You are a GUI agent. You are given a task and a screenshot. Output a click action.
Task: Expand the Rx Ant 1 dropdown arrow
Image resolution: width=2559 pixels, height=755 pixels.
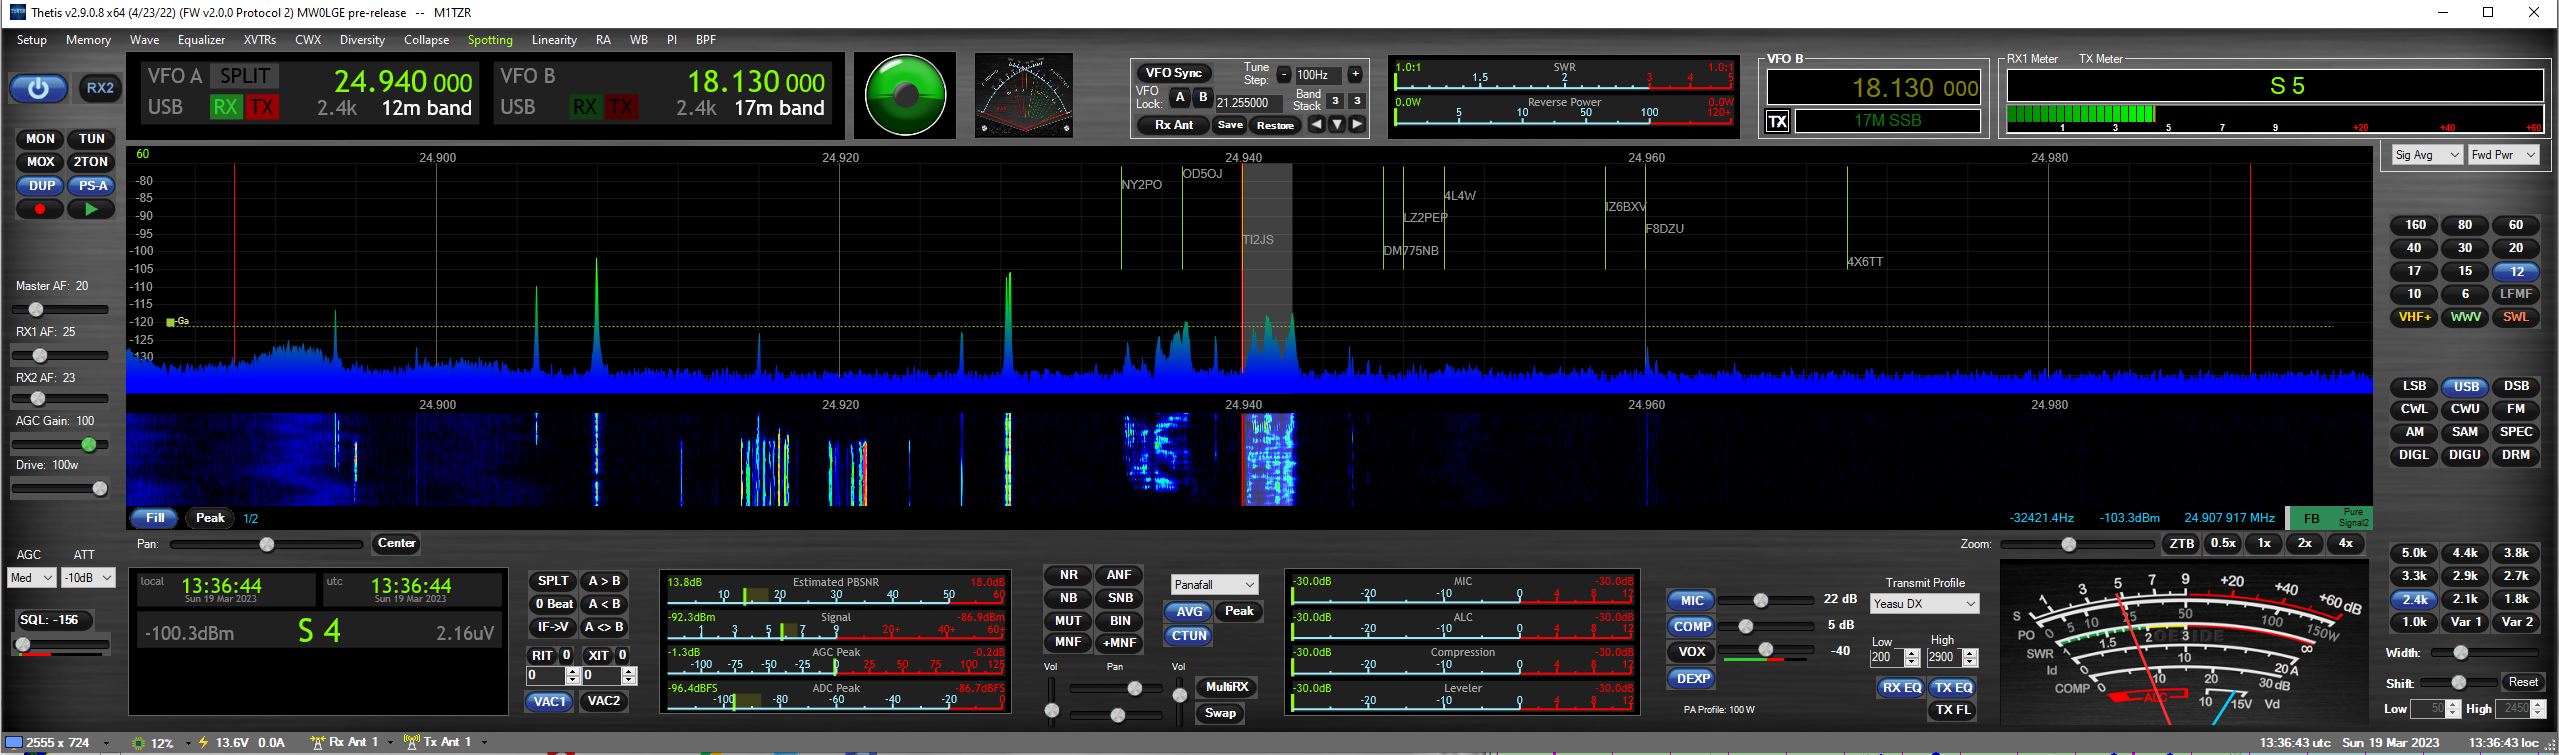pyautogui.click(x=390, y=742)
